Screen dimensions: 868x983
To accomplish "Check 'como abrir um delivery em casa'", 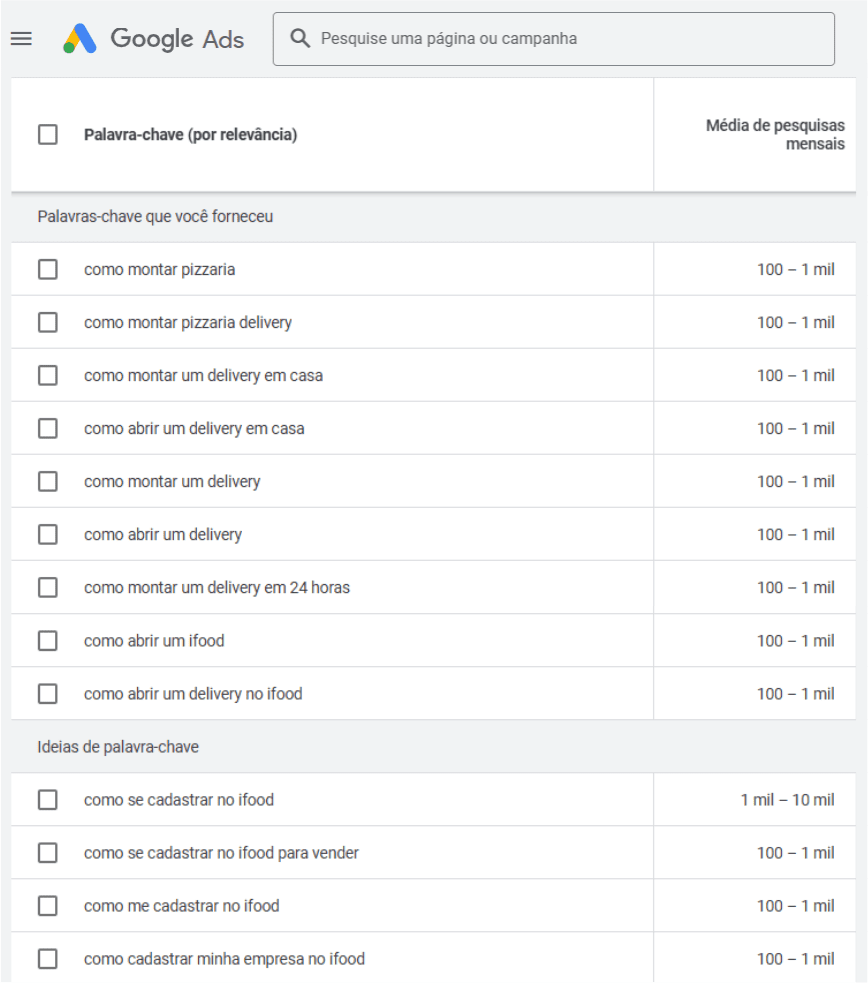I will [x=48, y=428].
